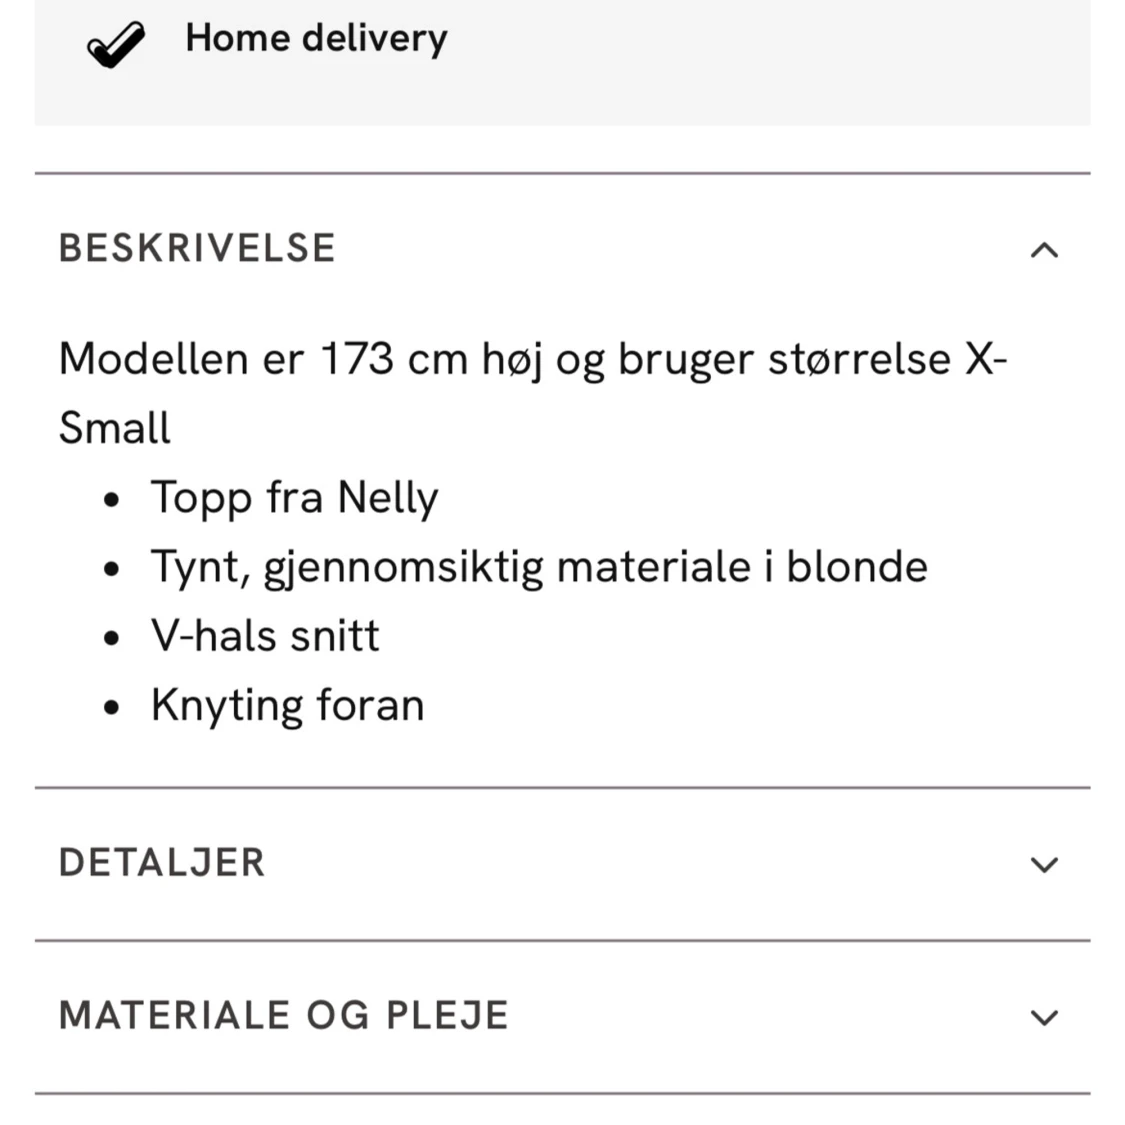Select the Home delivery label
This screenshot has height=1125, width=1125.
click(316, 38)
